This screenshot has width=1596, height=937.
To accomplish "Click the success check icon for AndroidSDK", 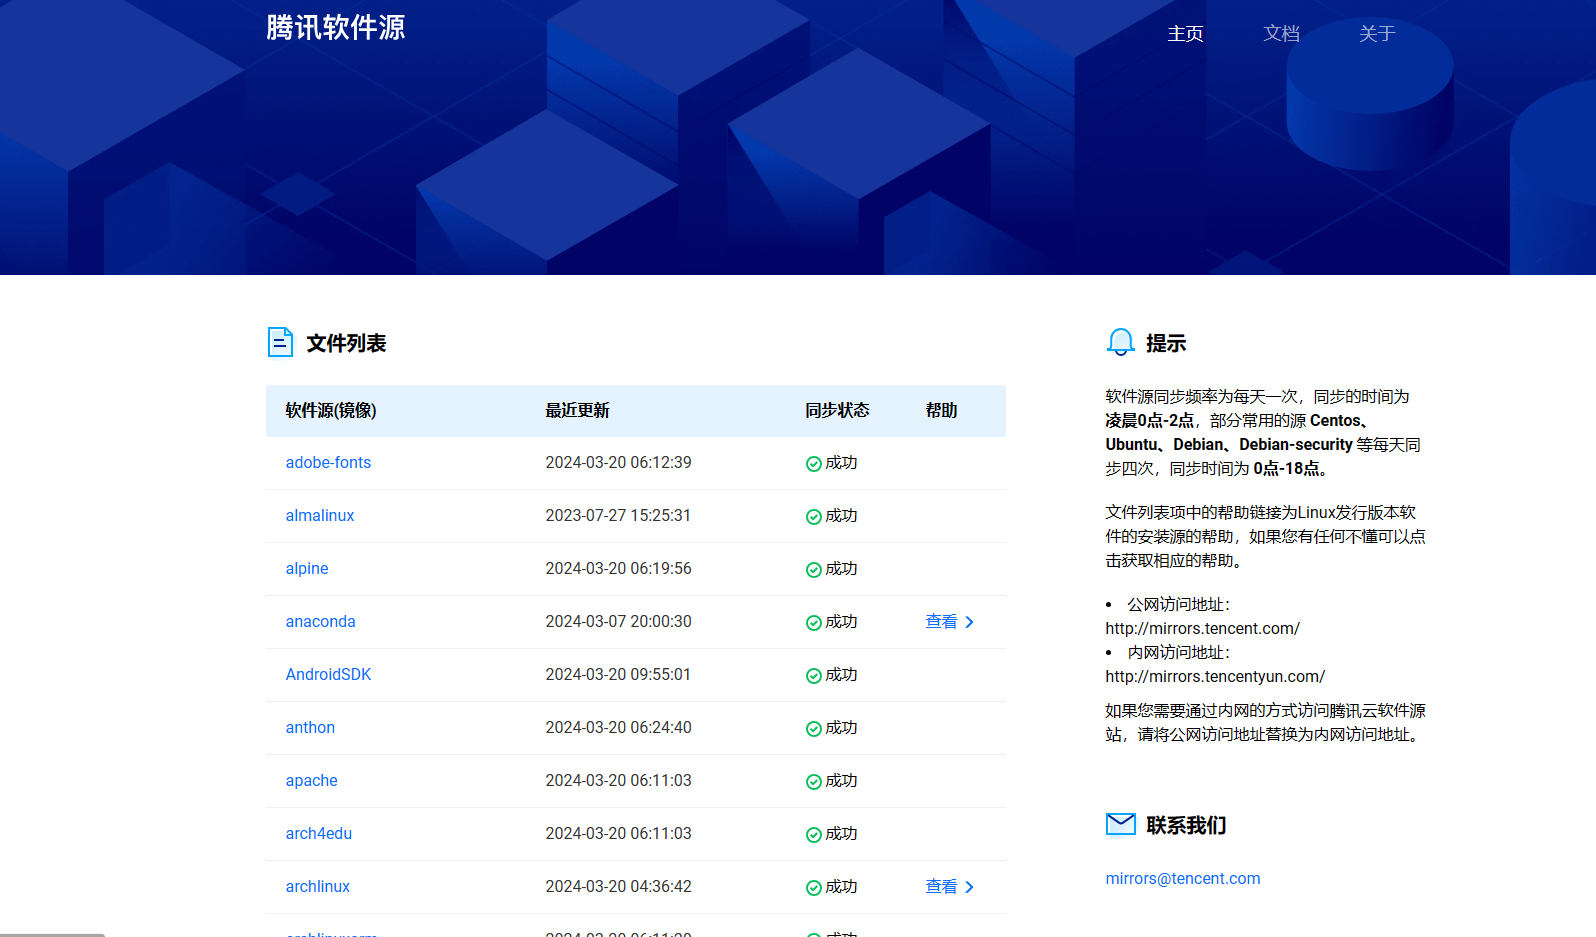I will click(x=814, y=676).
